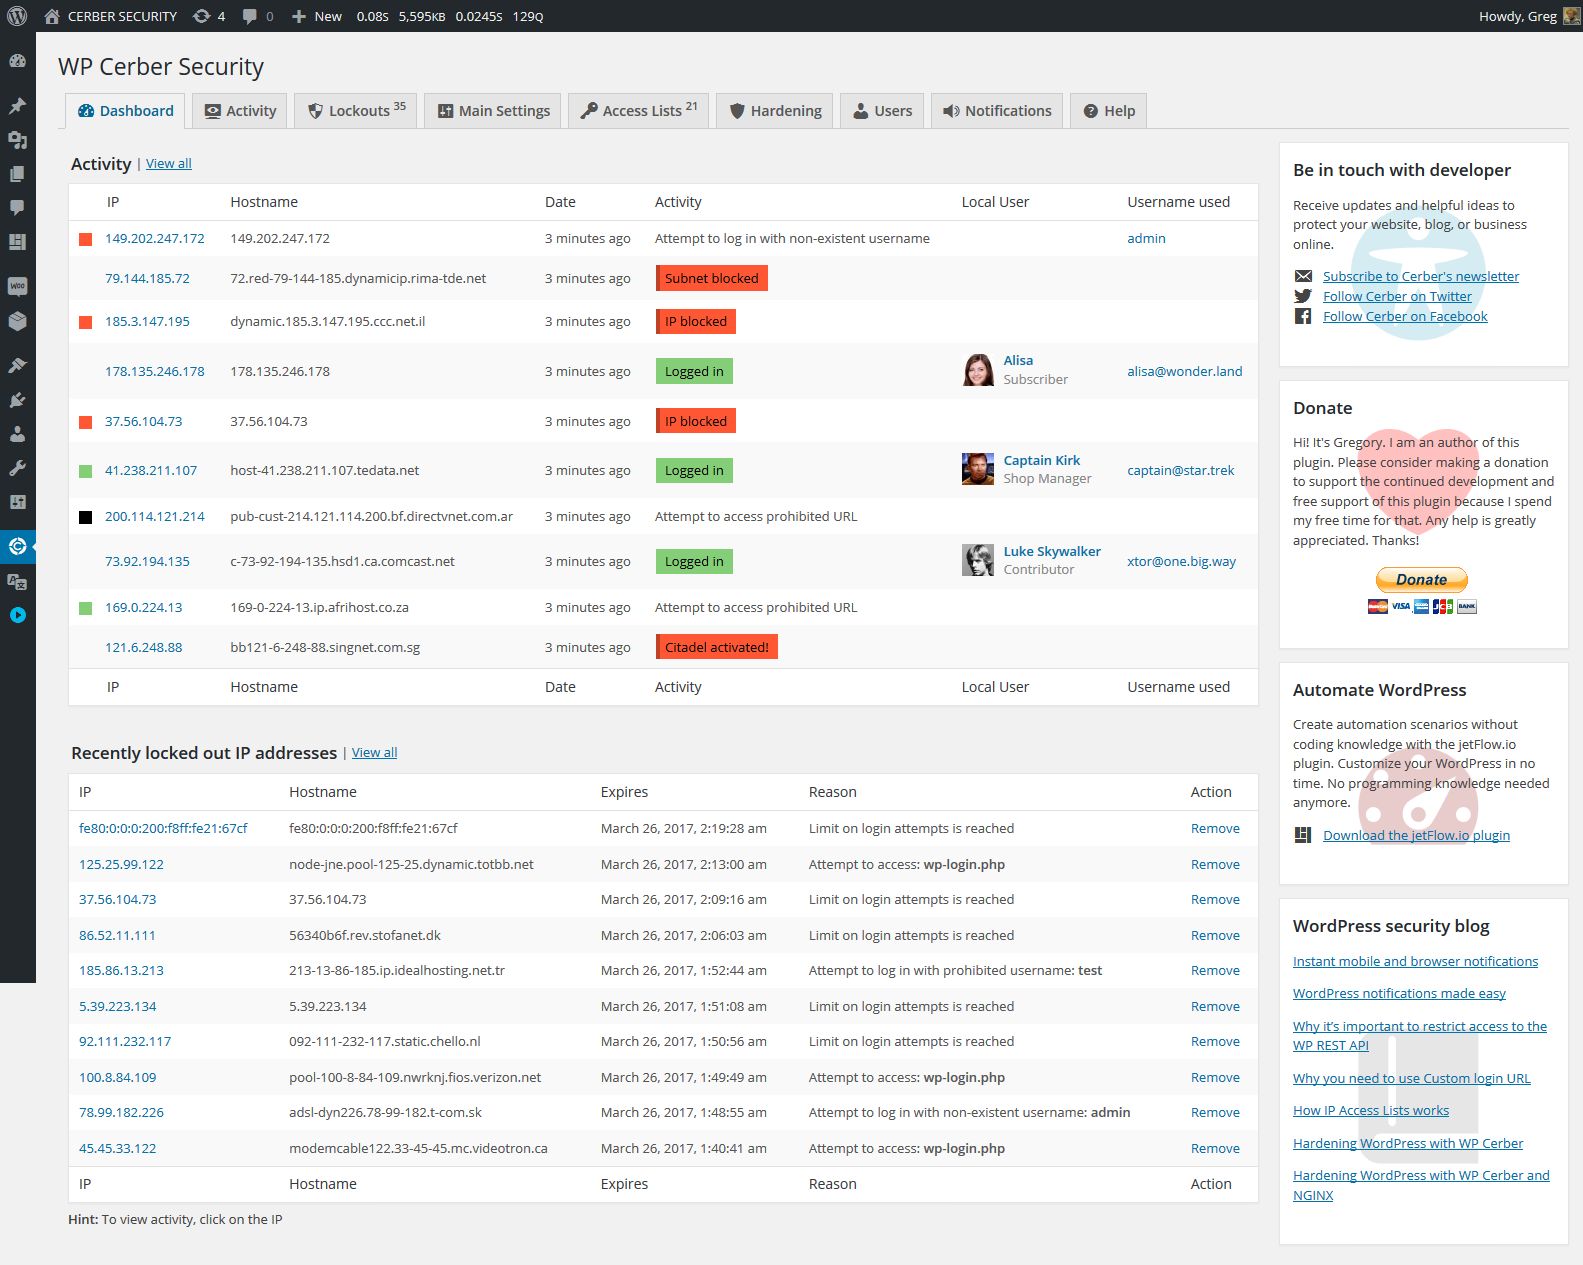
Task: Open Dashboard from the sidebar gauge icon
Action: [x=17, y=61]
